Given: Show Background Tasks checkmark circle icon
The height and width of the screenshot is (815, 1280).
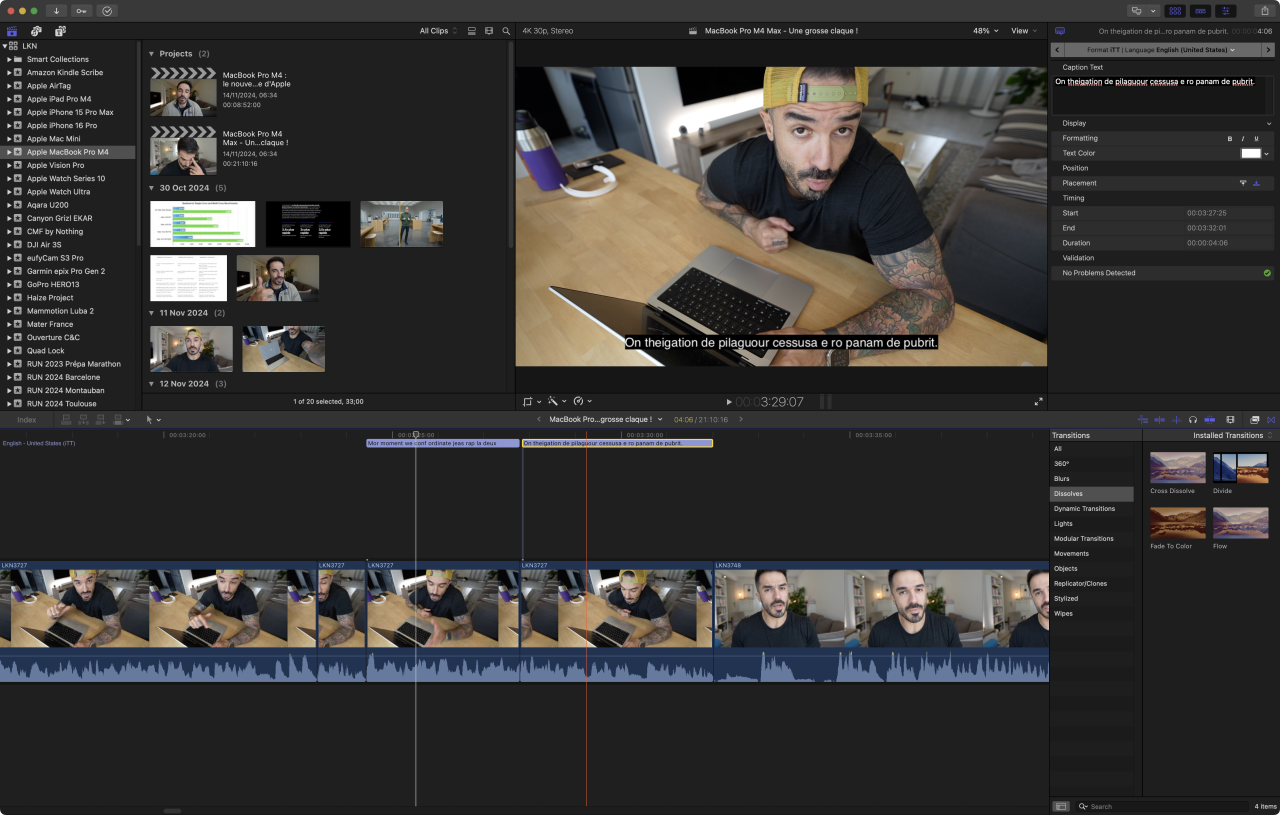Looking at the screenshot, I should point(108,10).
